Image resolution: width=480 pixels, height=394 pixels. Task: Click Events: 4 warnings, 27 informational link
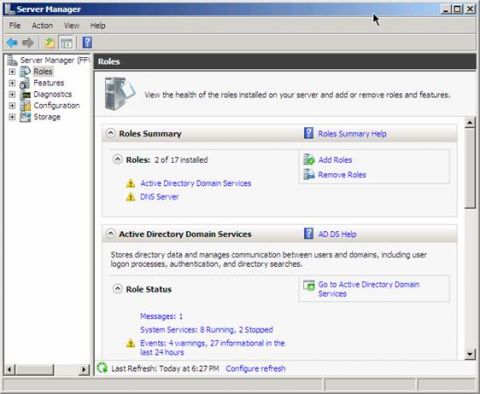point(212,348)
